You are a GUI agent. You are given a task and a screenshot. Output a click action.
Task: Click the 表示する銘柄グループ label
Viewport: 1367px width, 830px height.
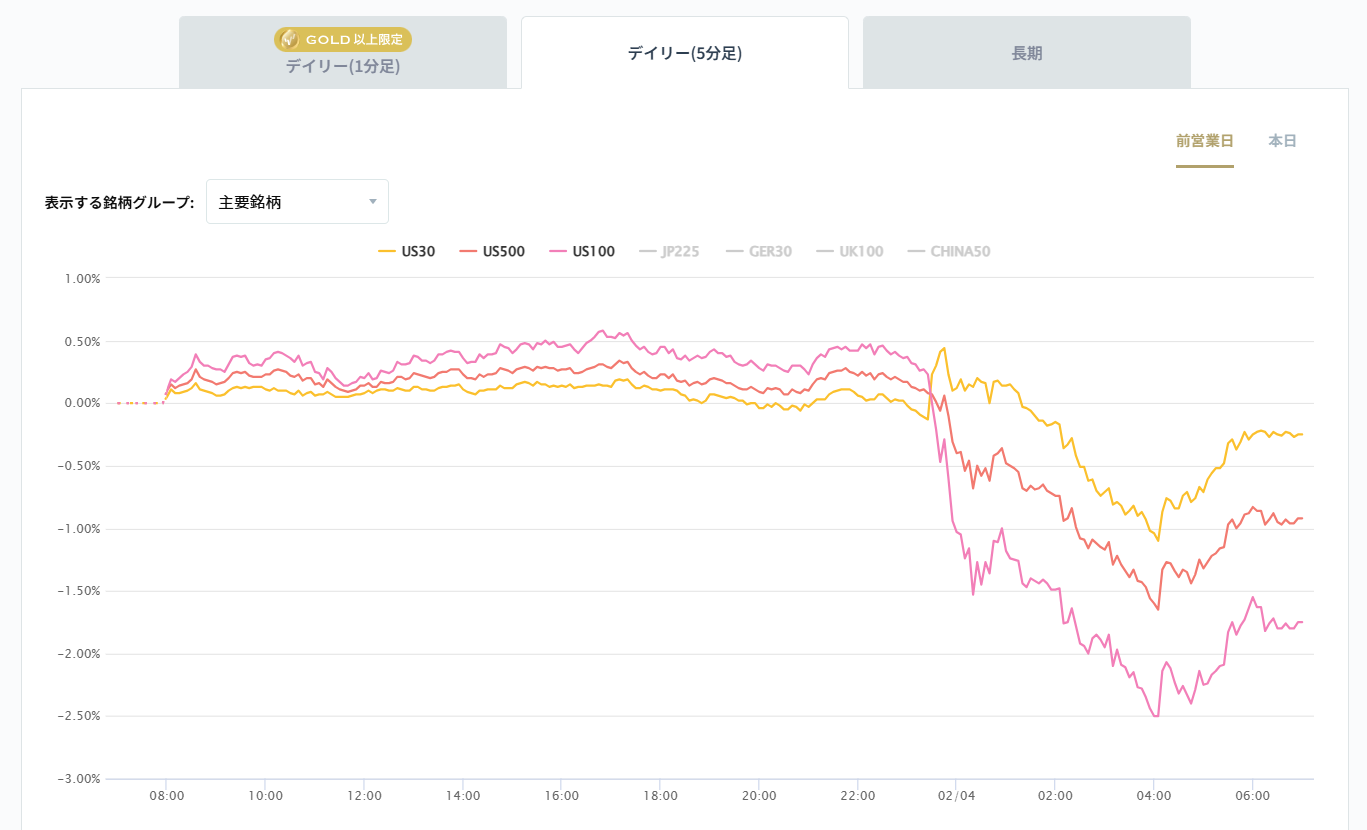[119, 202]
